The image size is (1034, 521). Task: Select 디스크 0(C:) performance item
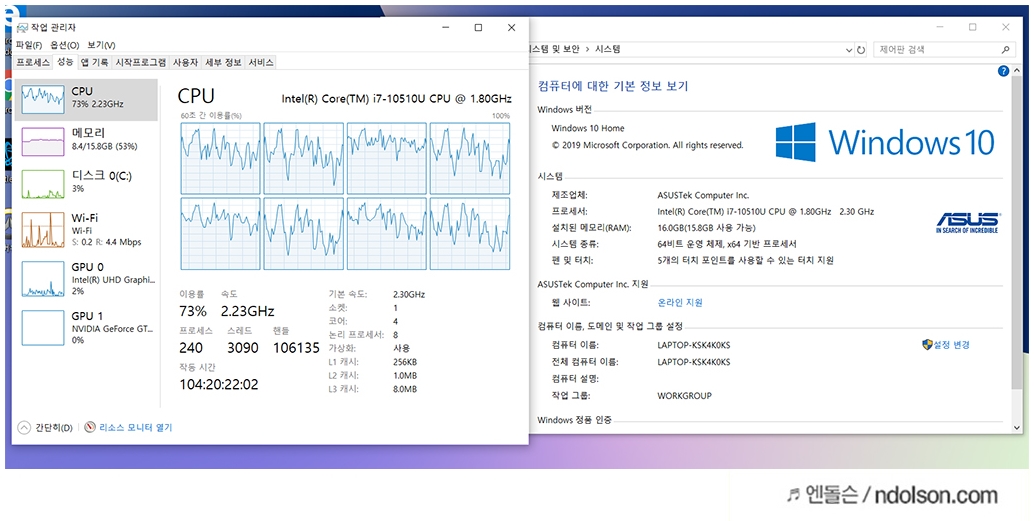click(86, 183)
